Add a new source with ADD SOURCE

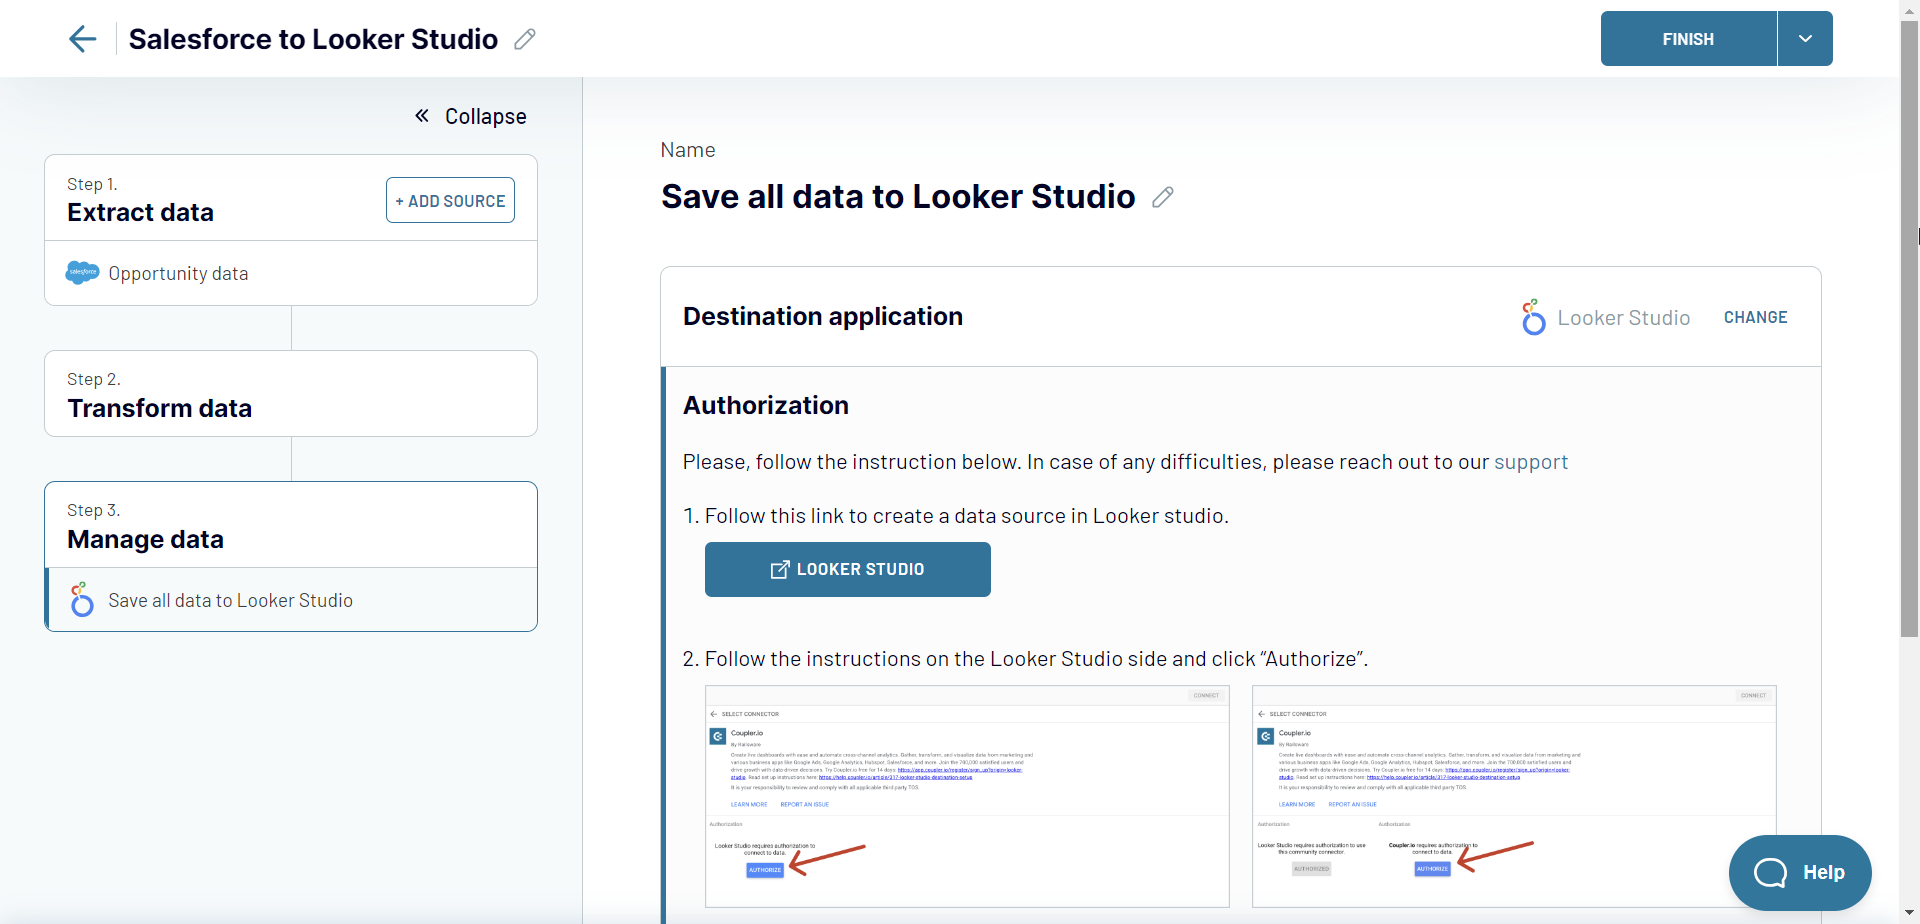click(450, 200)
